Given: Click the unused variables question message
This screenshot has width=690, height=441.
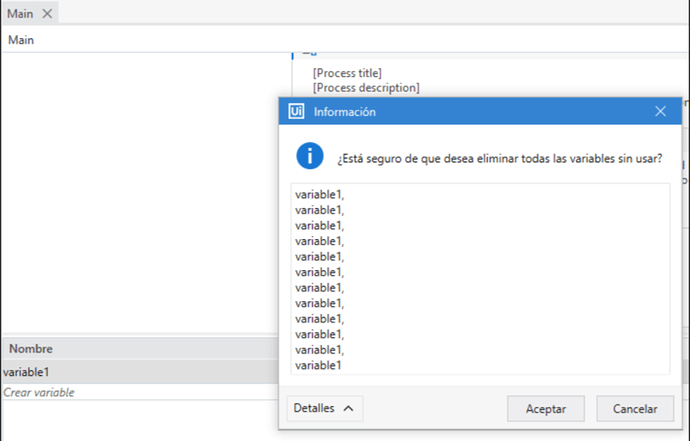Looking at the screenshot, I should pos(499,158).
